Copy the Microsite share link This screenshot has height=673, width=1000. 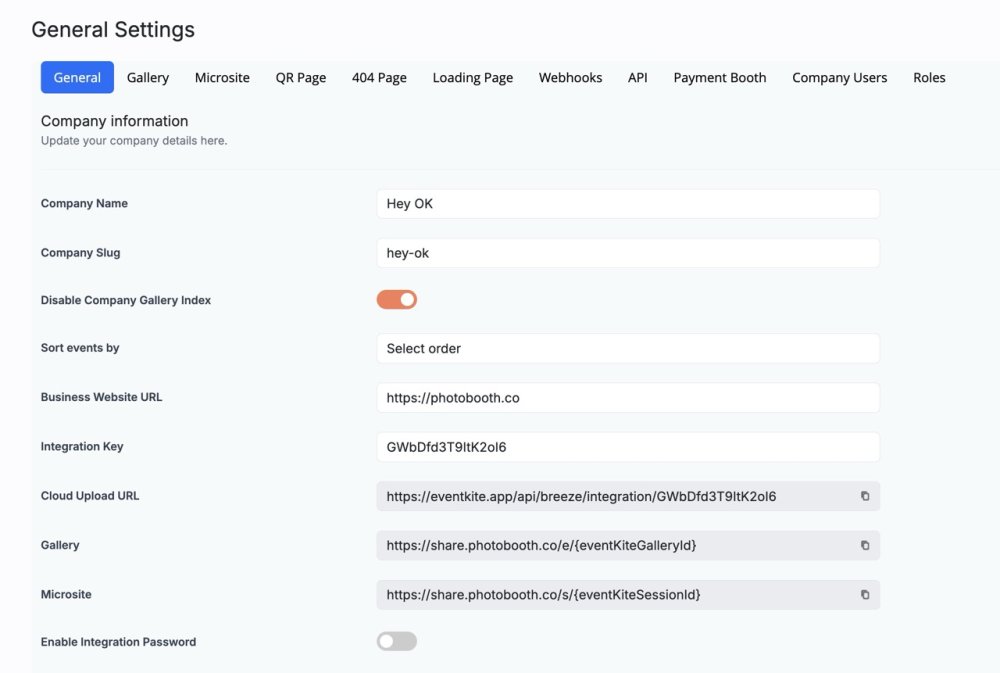(x=865, y=594)
